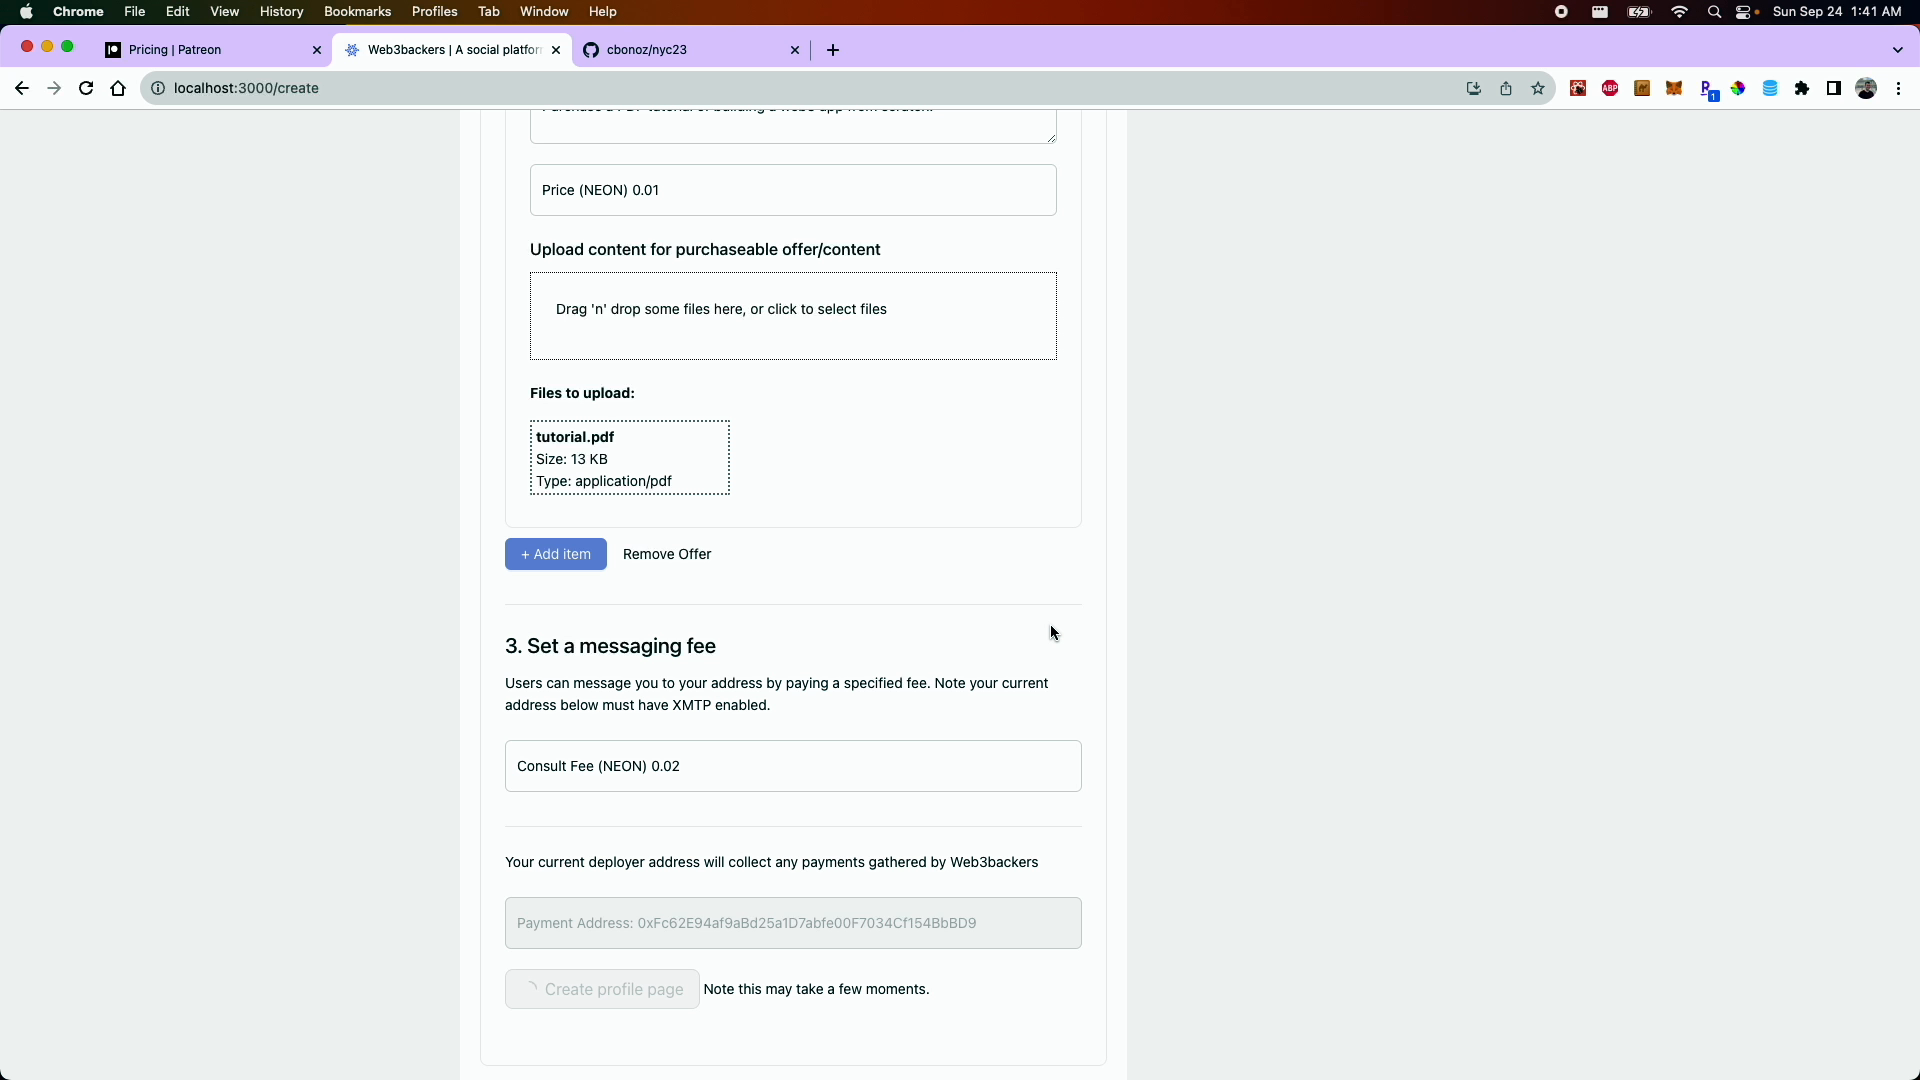
Task: Open the File menu
Action: click(x=135, y=12)
